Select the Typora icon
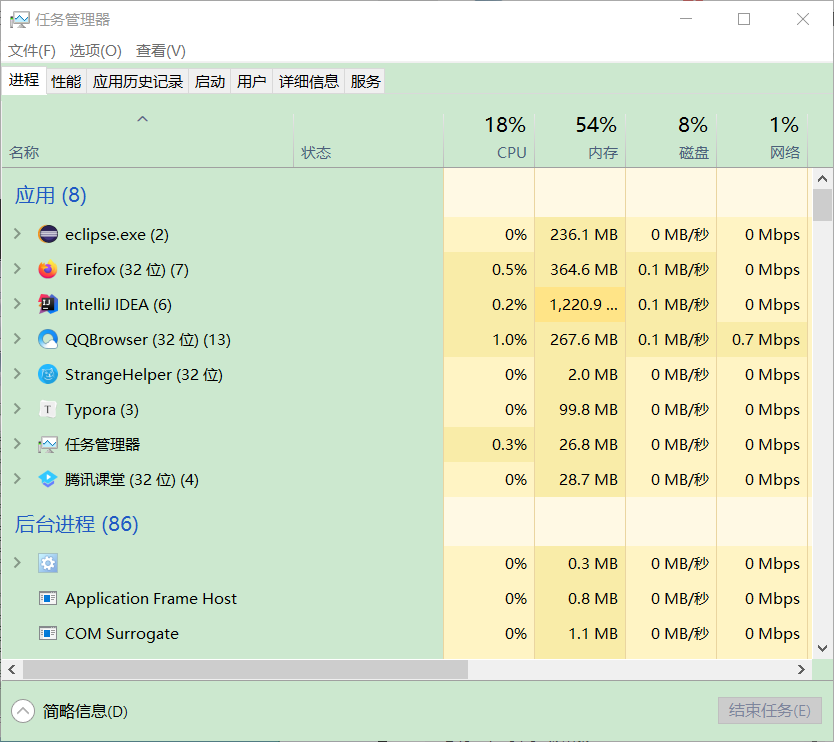The height and width of the screenshot is (742, 834). click(x=48, y=410)
